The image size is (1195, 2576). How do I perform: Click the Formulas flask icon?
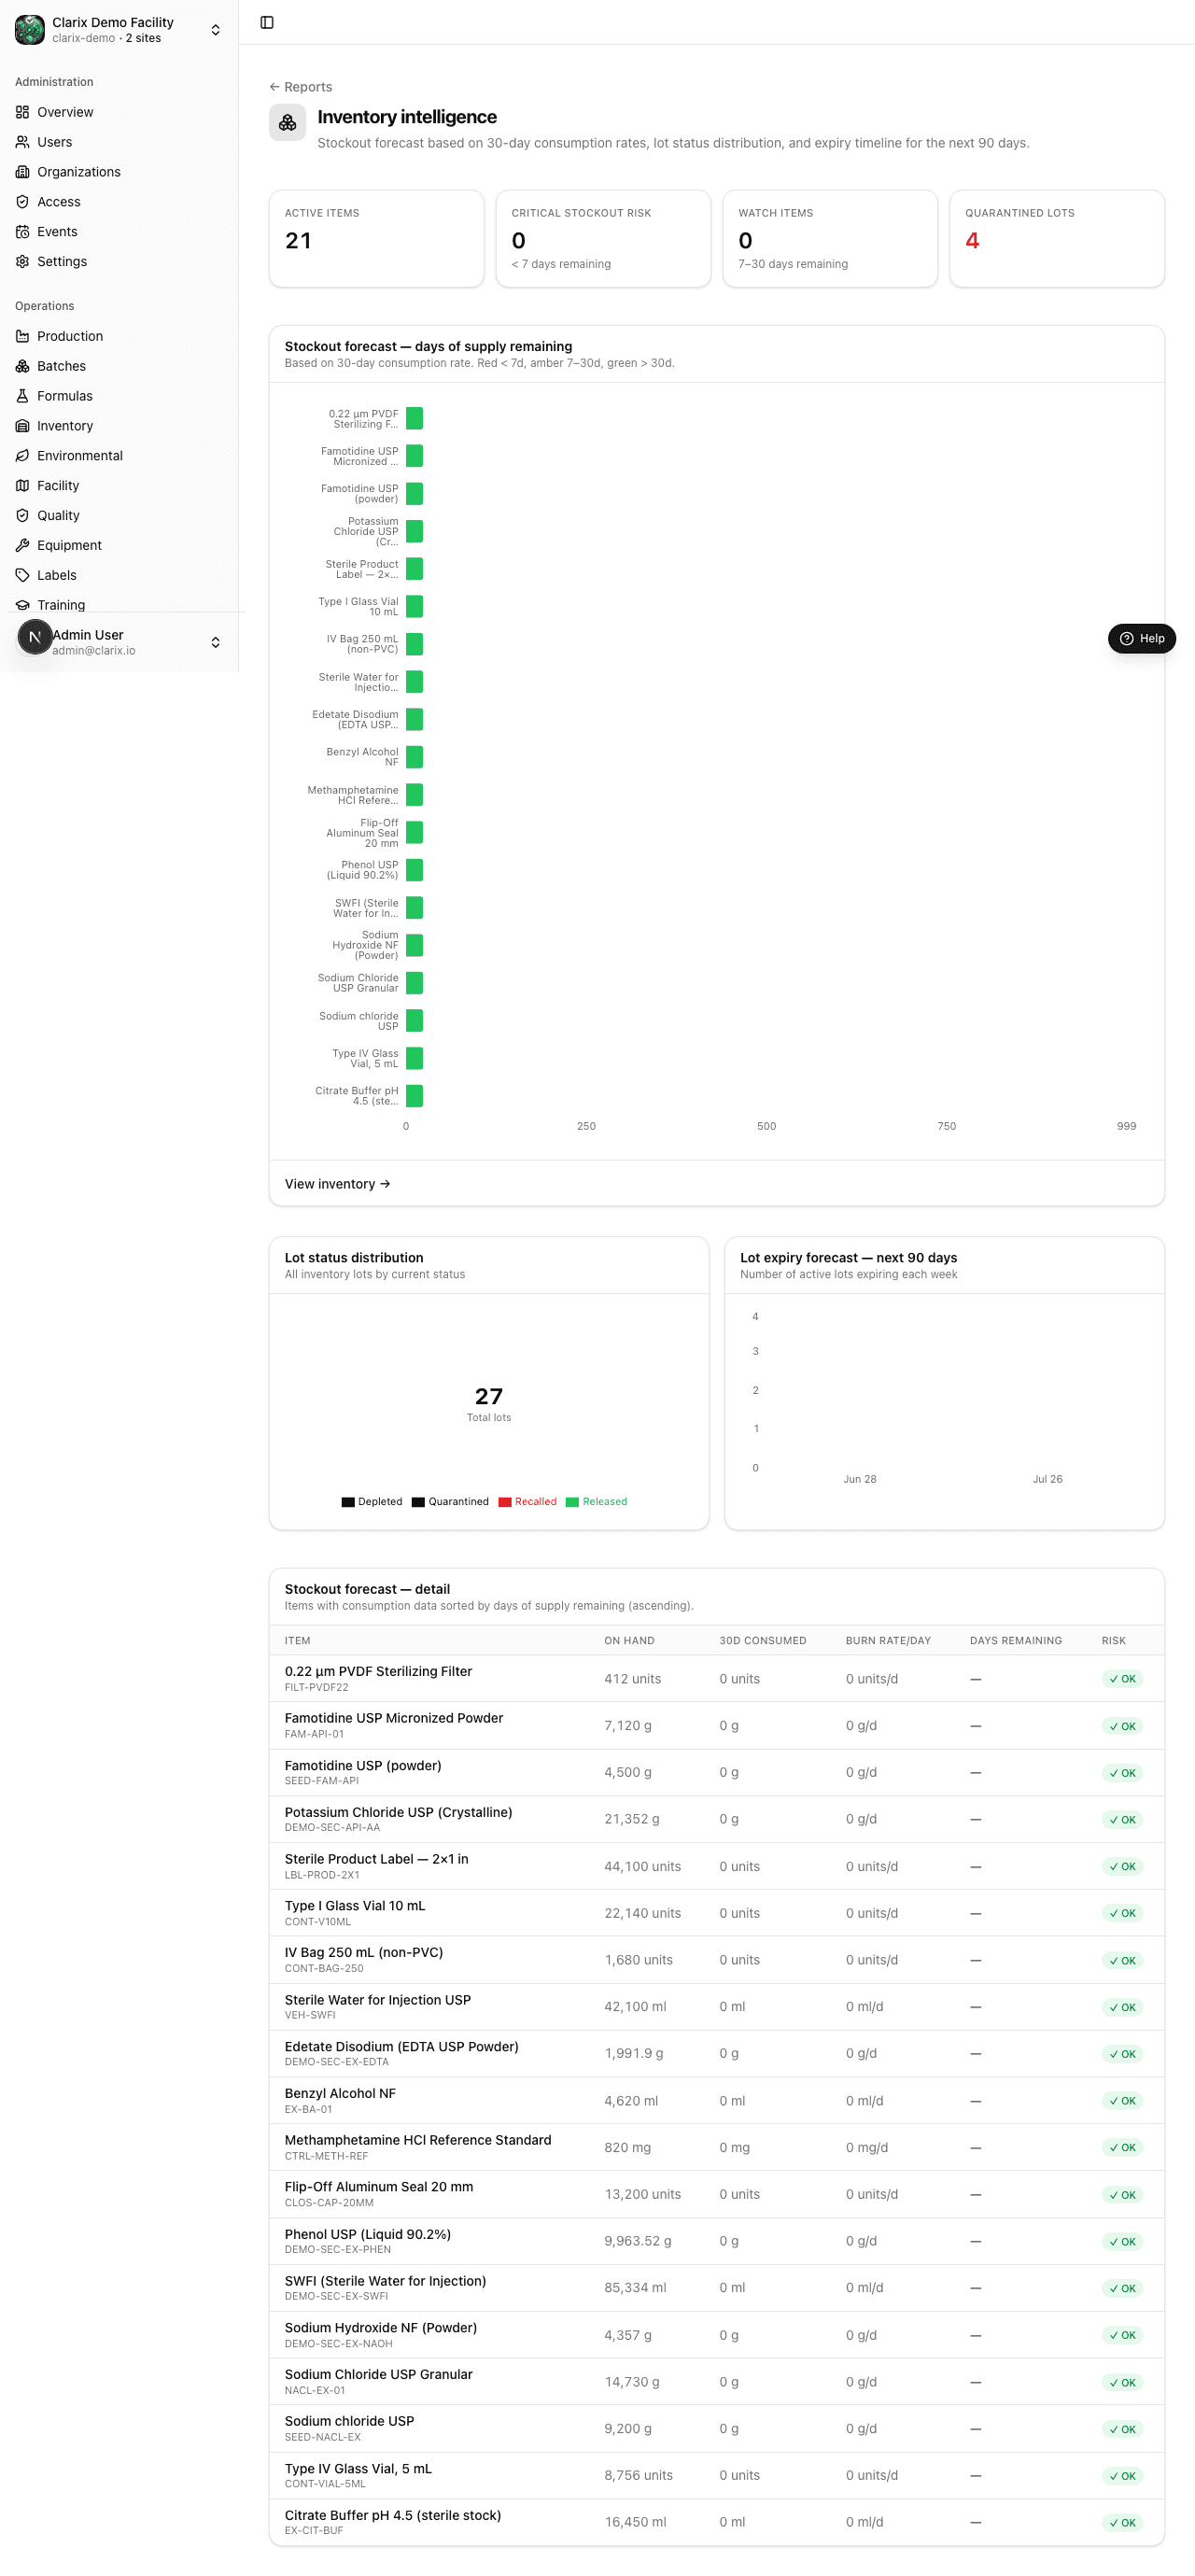pyautogui.click(x=22, y=396)
